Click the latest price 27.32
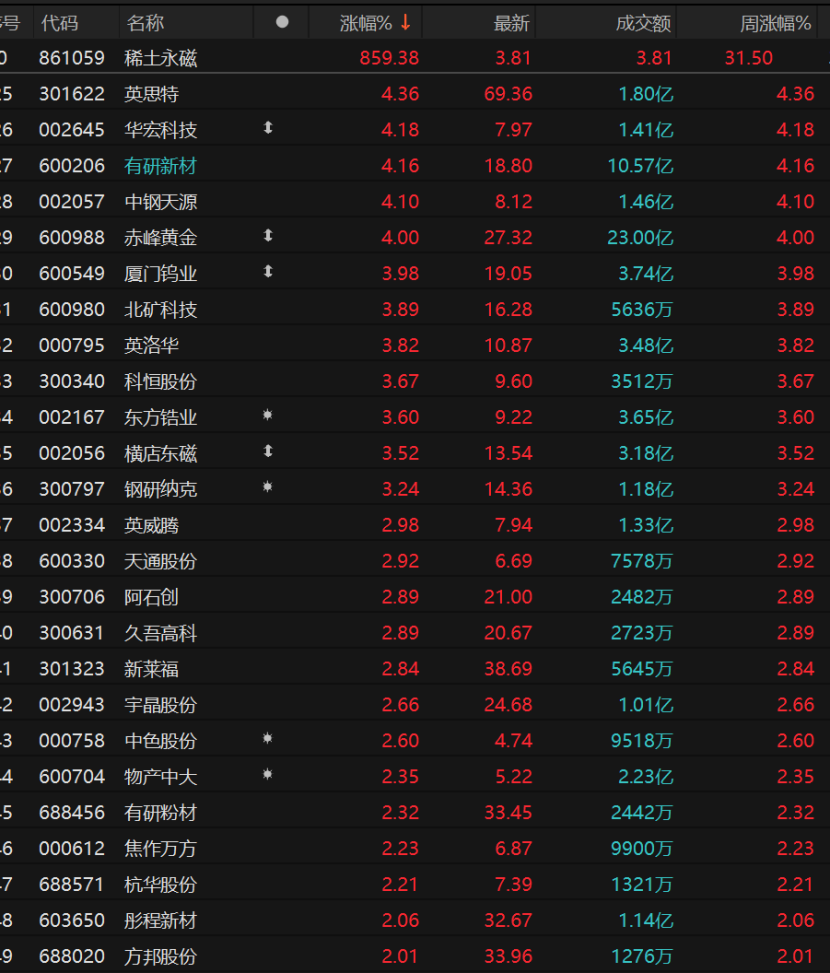The image size is (830, 973). pyautogui.click(x=508, y=238)
